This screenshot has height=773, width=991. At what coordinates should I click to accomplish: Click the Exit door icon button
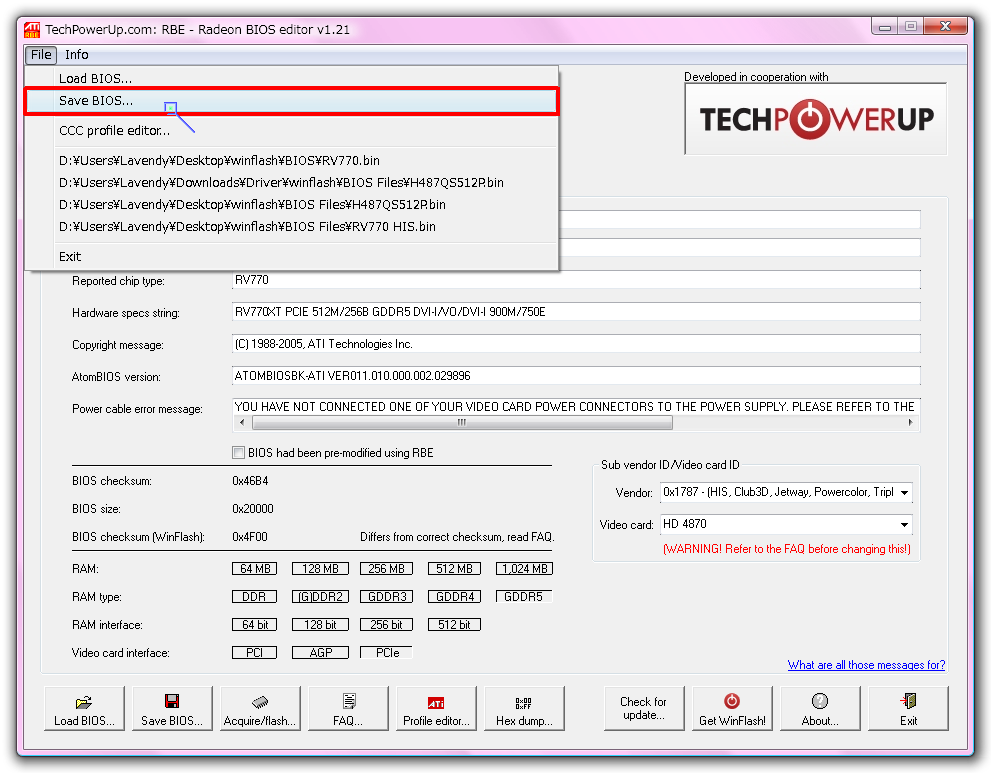pyautogui.click(x=908, y=708)
